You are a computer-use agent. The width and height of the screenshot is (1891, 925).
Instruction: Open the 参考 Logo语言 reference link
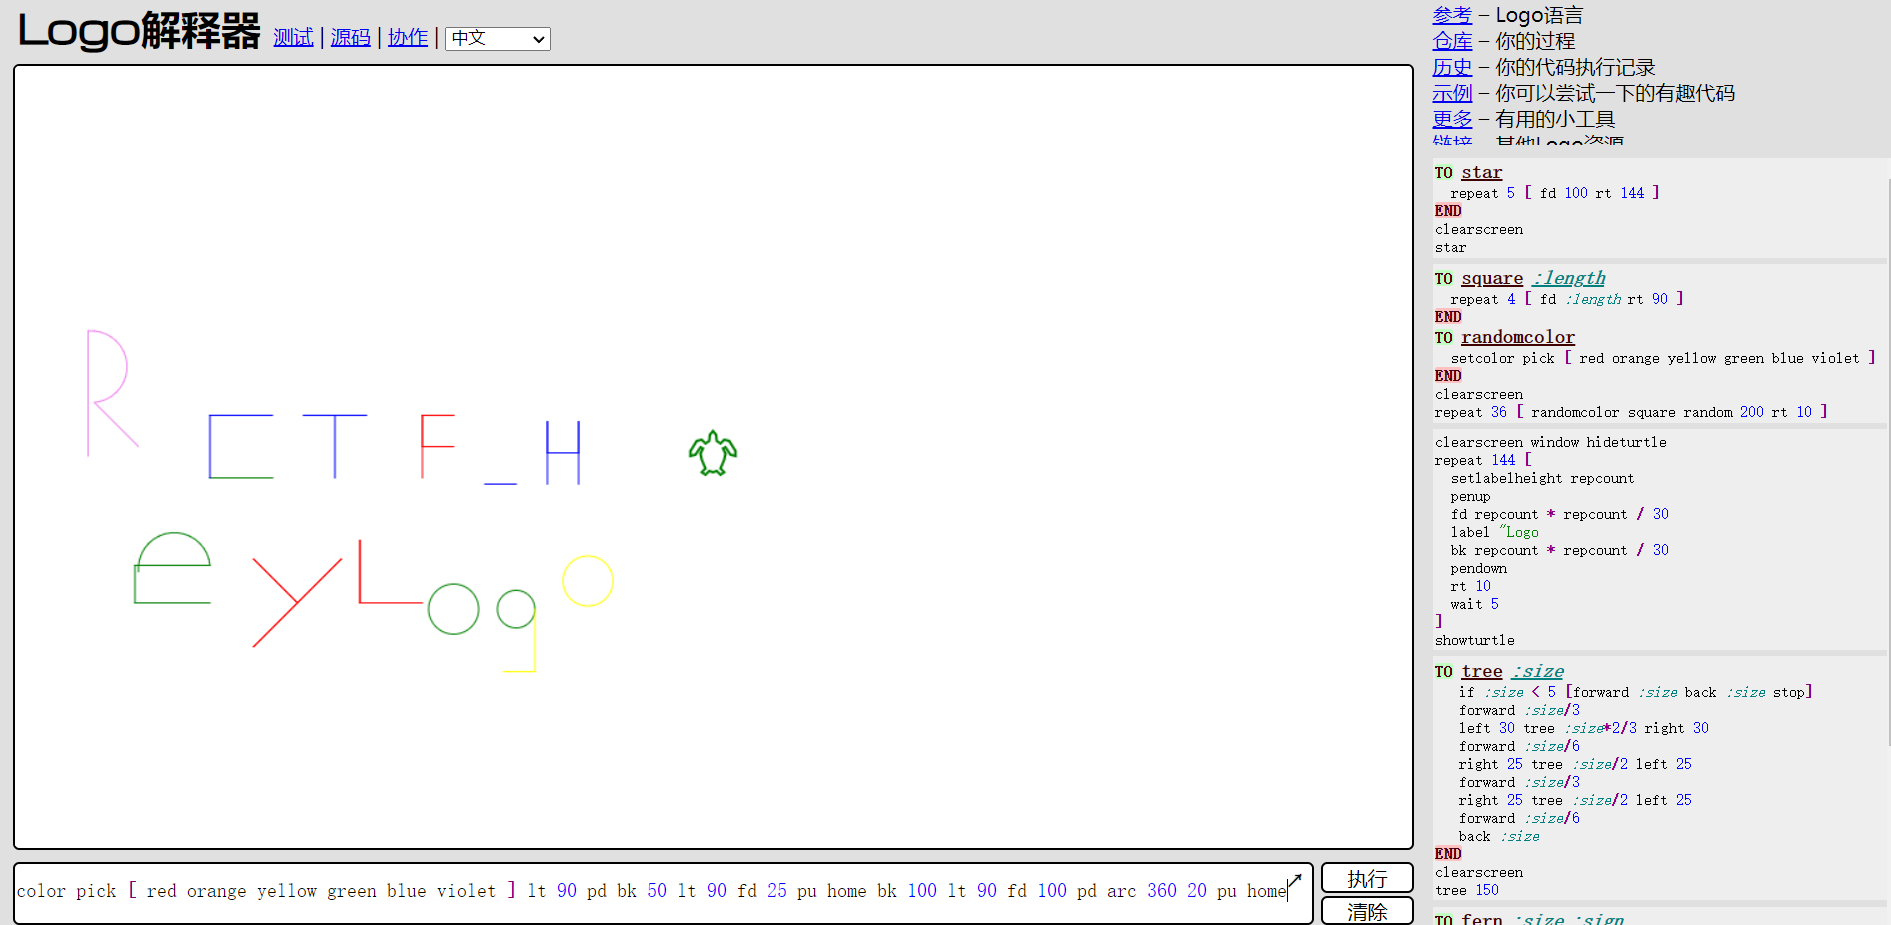[1451, 15]
